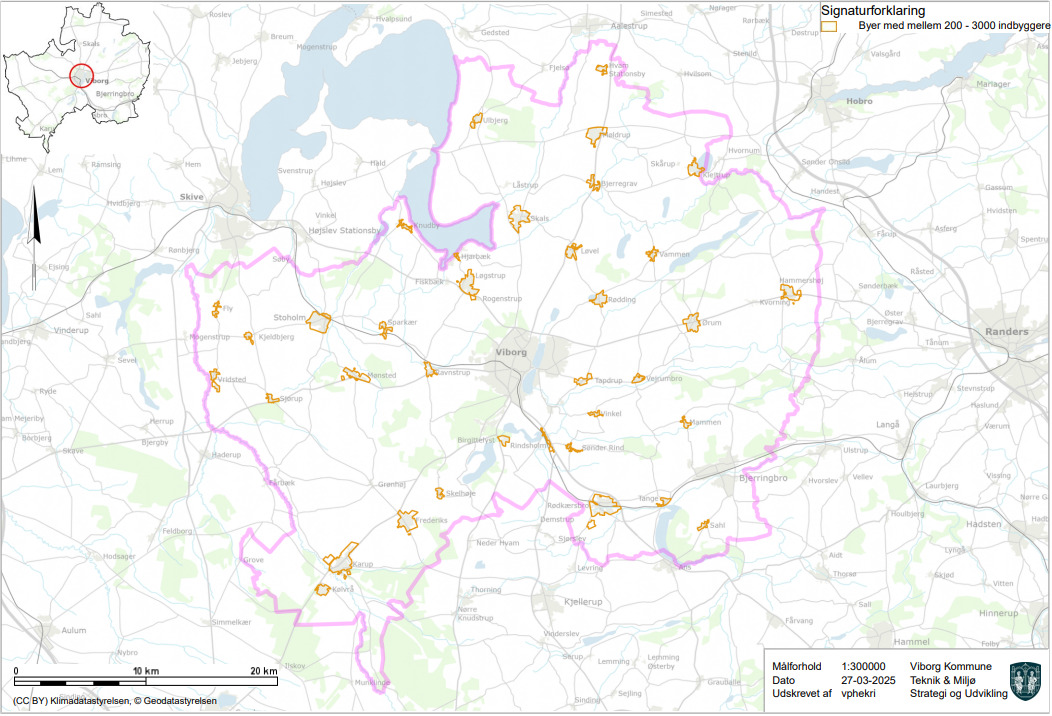Select the Stoholm town outline
This screenshot has width=1052, height=716.
(x=319, y=322)
